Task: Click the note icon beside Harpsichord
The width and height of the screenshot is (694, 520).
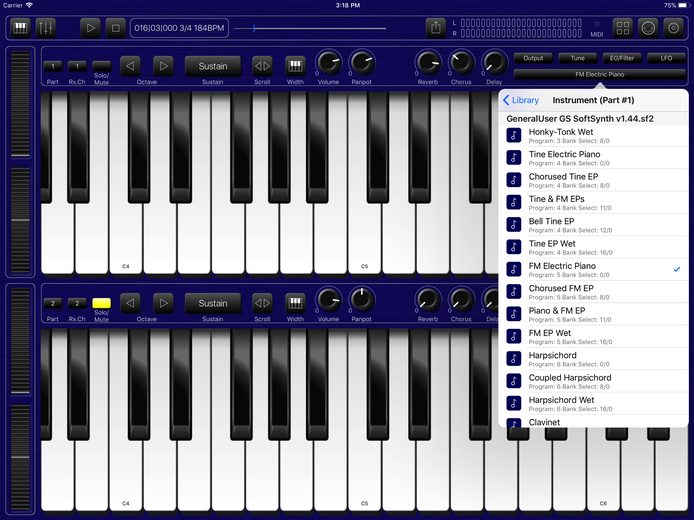Action: point(513,358)
